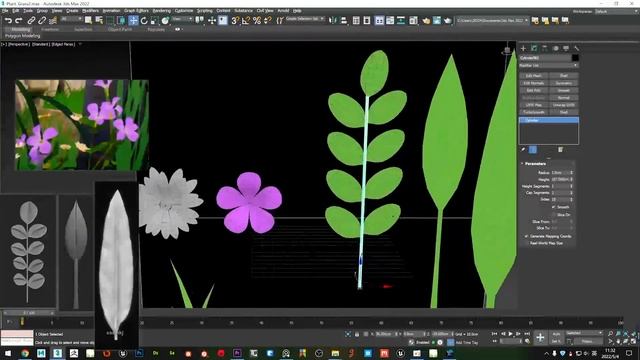Click the Undo arrow icon
This screenshot has width=640, height=360.
coord(8,20)
